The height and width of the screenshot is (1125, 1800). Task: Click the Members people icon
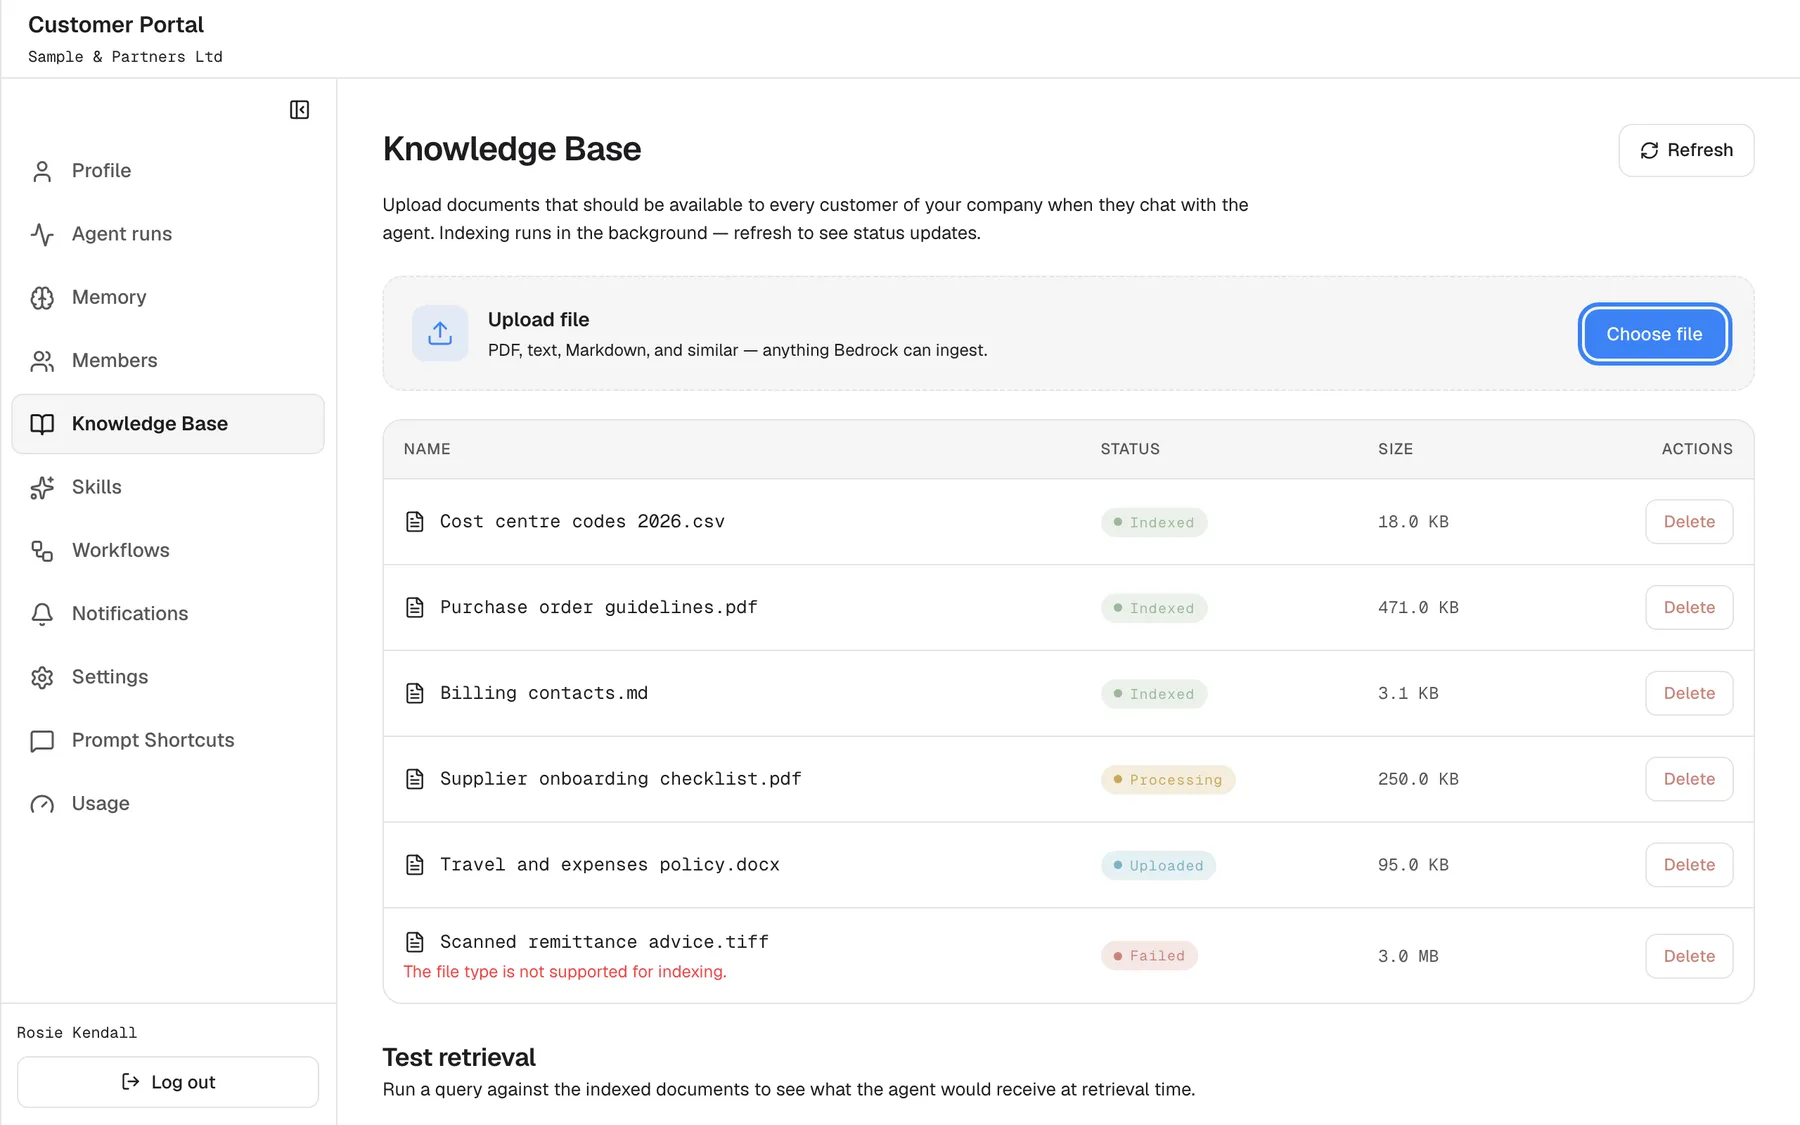(42, 361)
